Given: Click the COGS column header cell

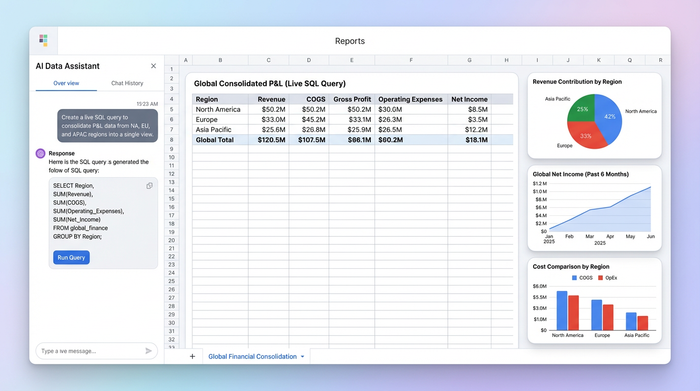Looking at the screenshot, I should pos(309,99).
